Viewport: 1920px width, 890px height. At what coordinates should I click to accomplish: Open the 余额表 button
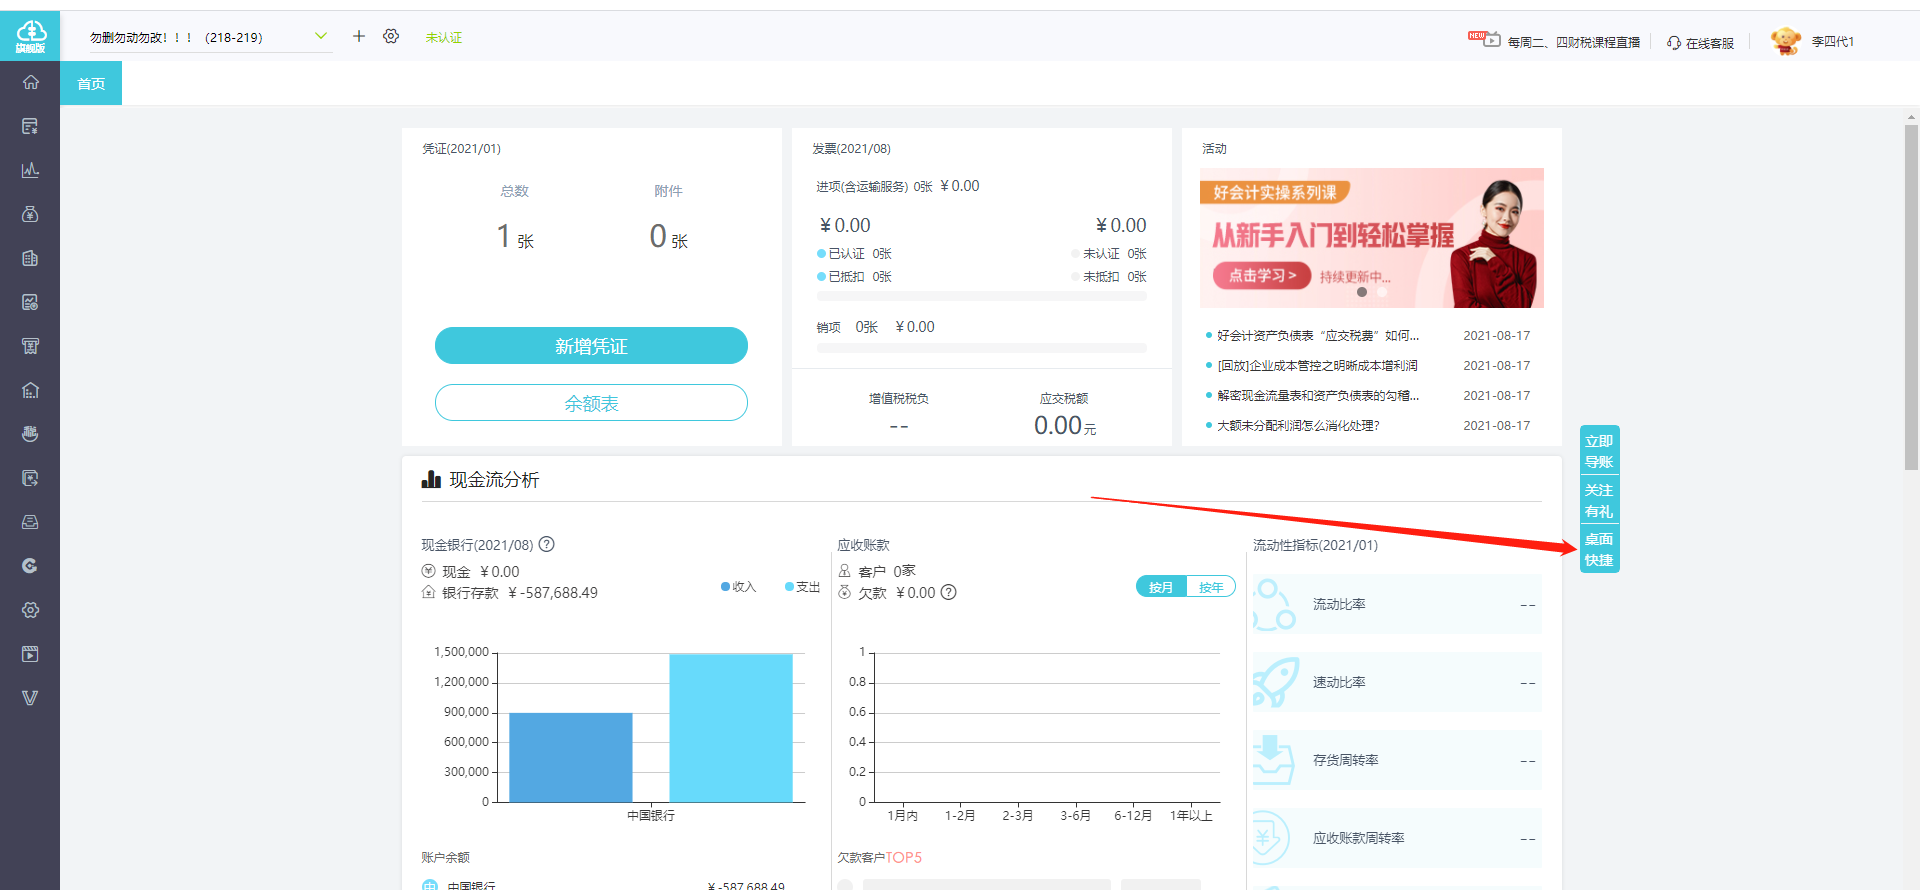591,403
